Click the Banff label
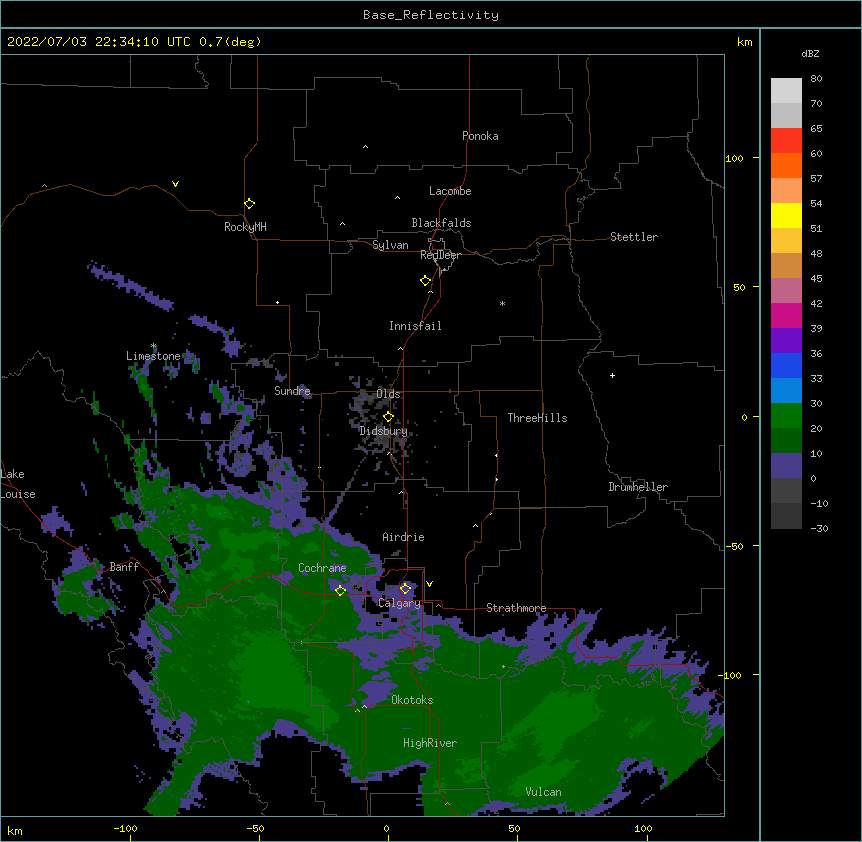This screenshot has width=862, height=842. click(124, 567)
